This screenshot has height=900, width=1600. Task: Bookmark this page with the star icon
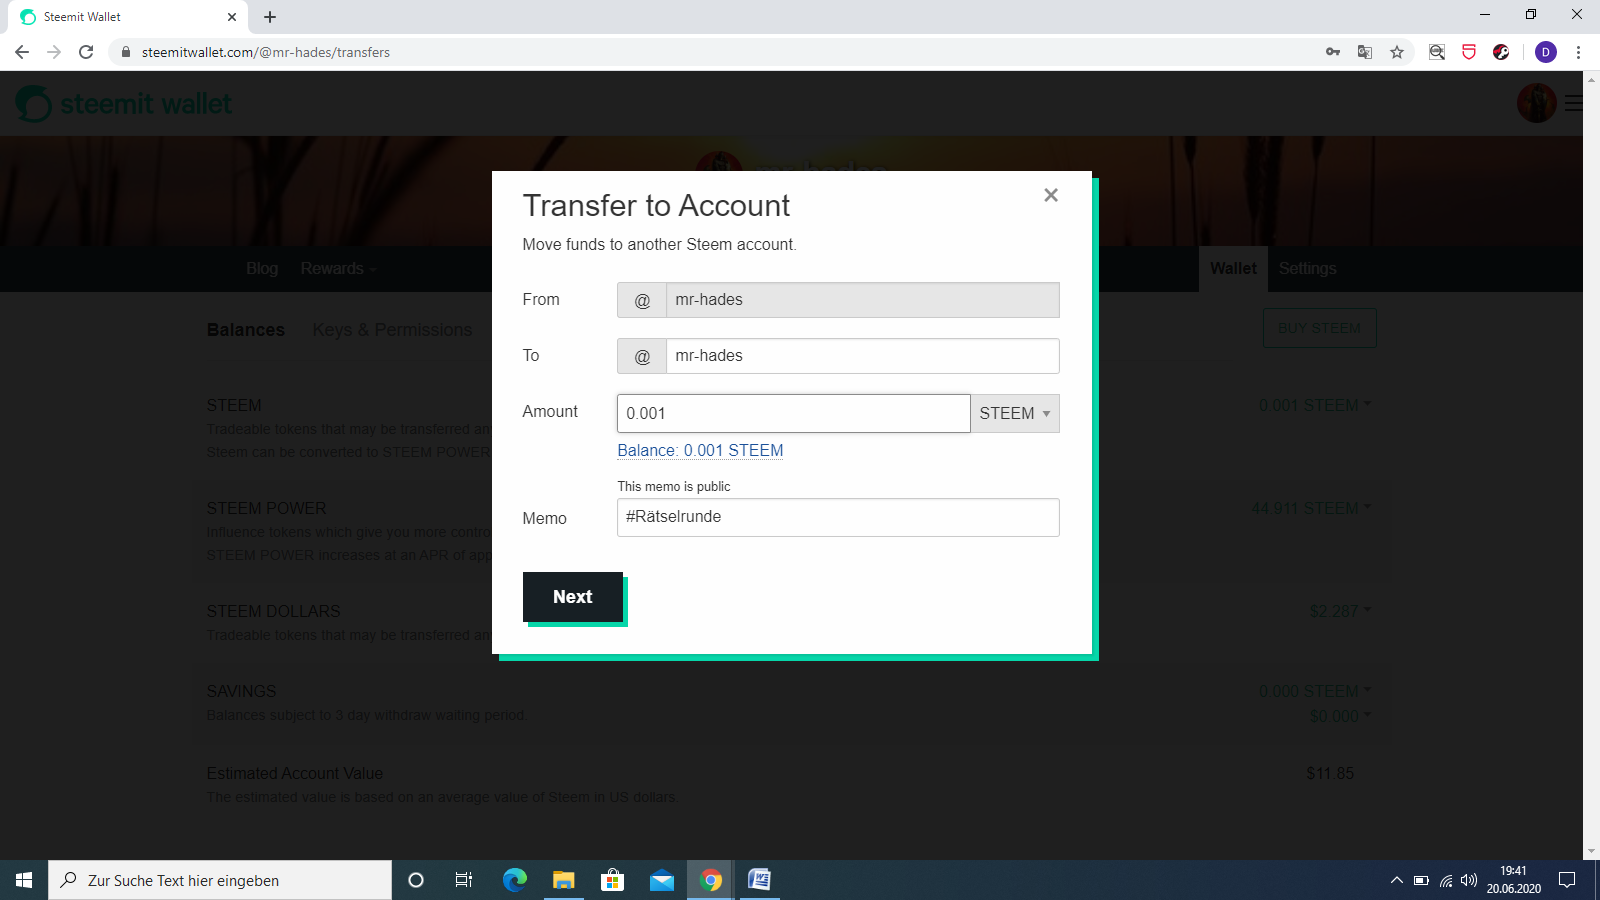pyautogui.click(x=1397, y=52)
